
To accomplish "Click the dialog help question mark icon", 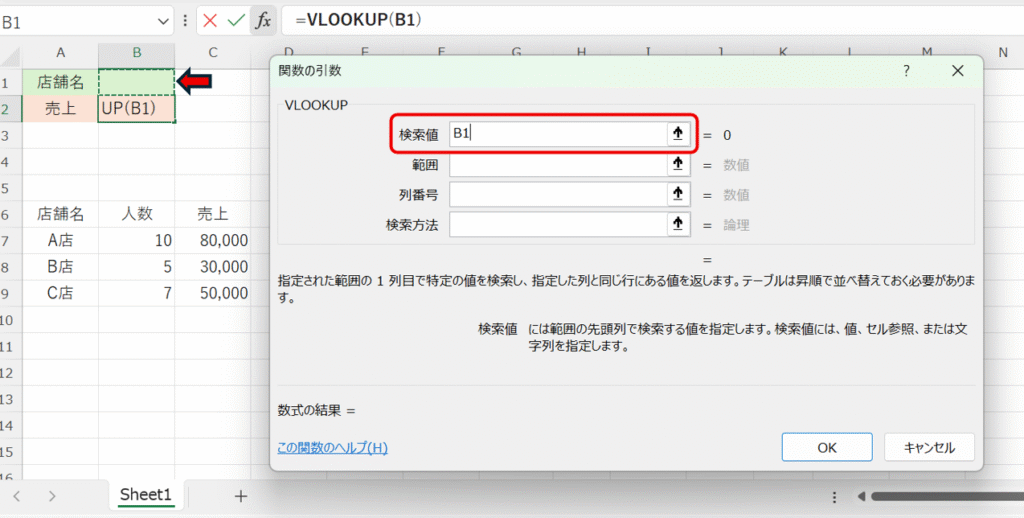I will point(906,71).
